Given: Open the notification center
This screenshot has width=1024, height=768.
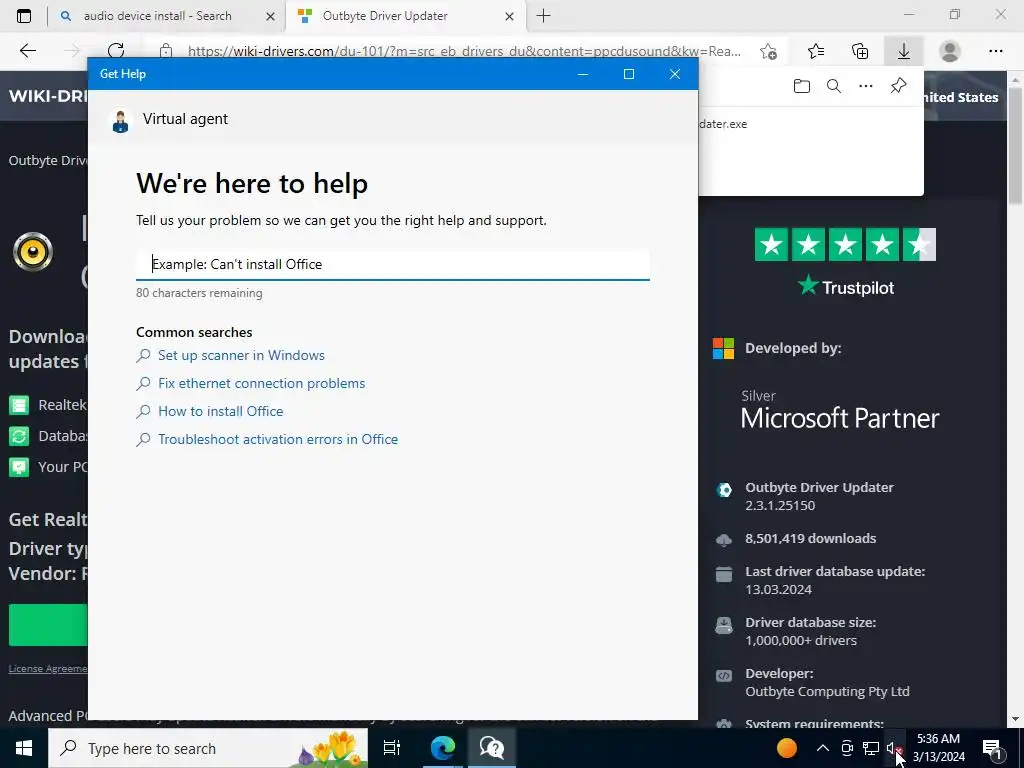Looking at the screenshot, I should tap(993, 748).
